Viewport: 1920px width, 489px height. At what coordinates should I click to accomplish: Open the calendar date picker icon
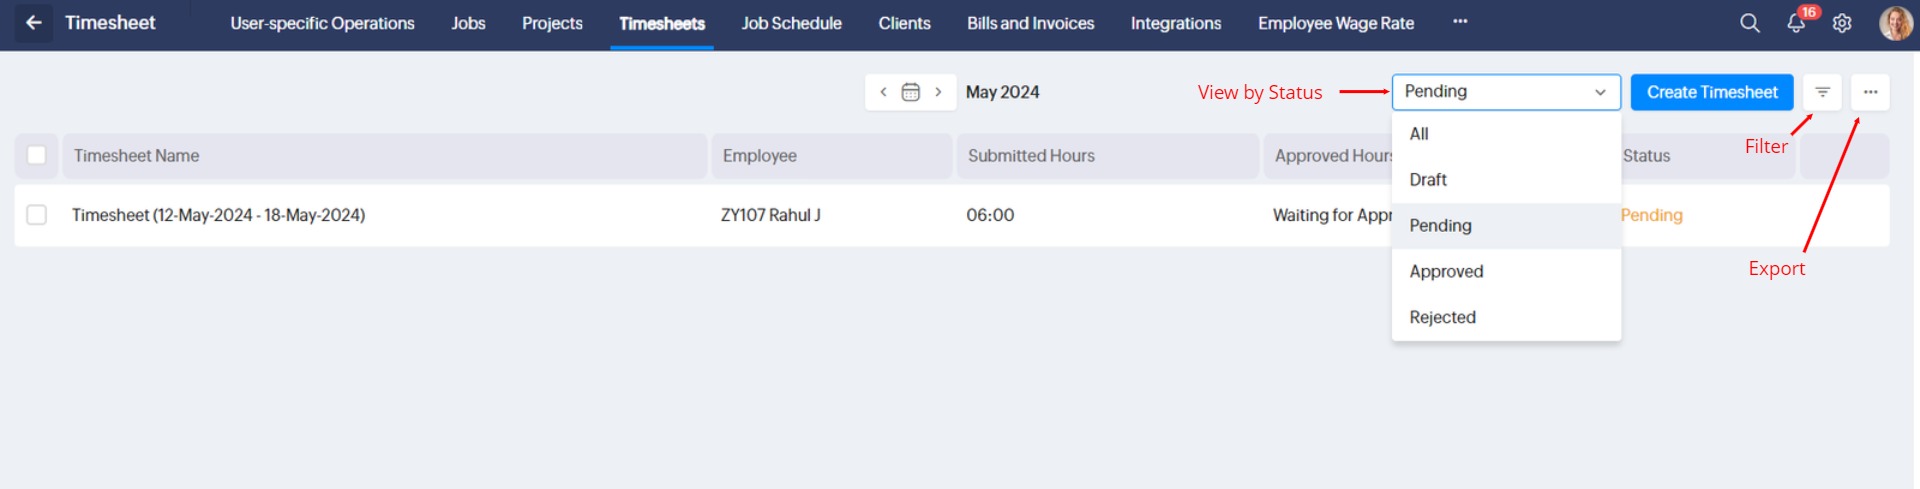(910, 92)
